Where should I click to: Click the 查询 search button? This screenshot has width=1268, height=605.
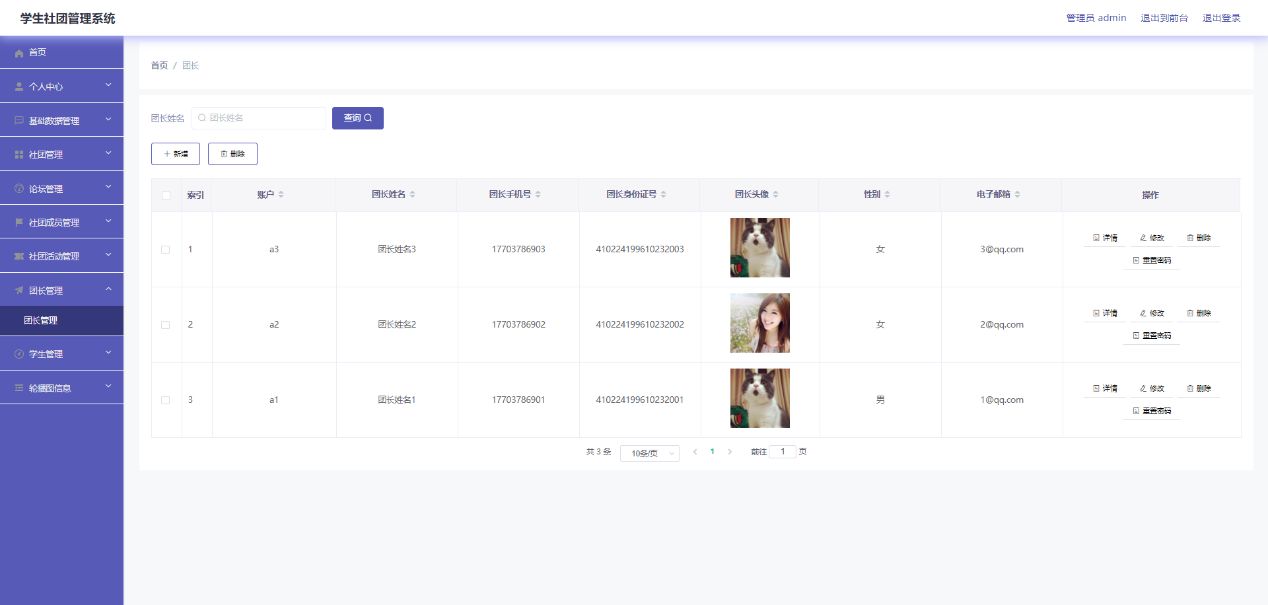coord(358,118)
